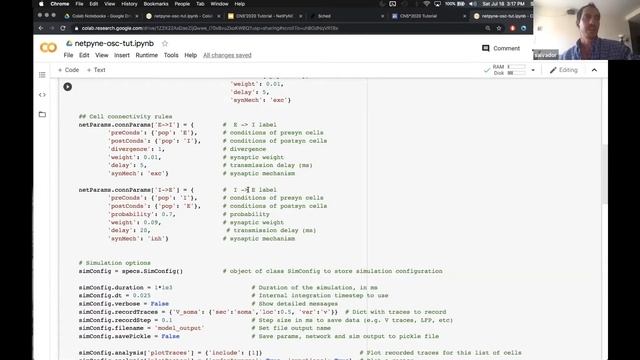Screen dimensions: 640x360
Task: Click the volume icon in menu bar
Action: pyautogui.click(x=473, y=4)
